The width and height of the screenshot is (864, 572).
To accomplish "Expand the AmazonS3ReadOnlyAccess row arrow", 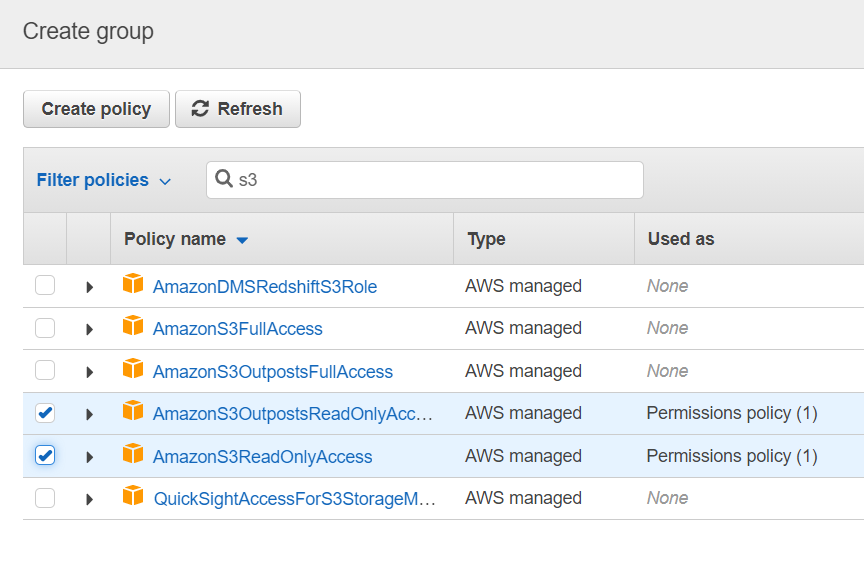I will (x=89, y=457).
